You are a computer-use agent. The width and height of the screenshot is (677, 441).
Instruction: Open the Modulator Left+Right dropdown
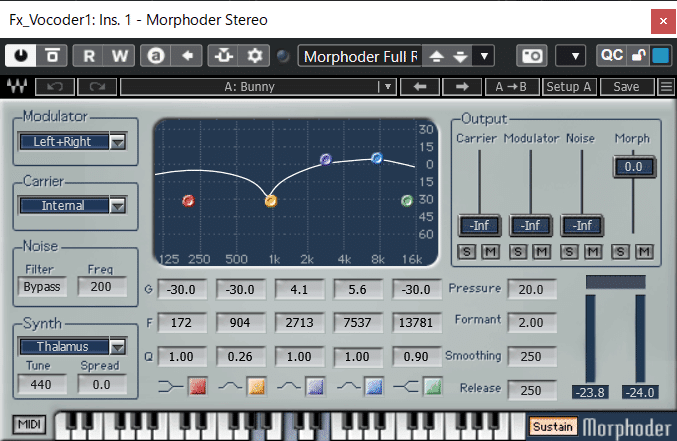(73, 142)
